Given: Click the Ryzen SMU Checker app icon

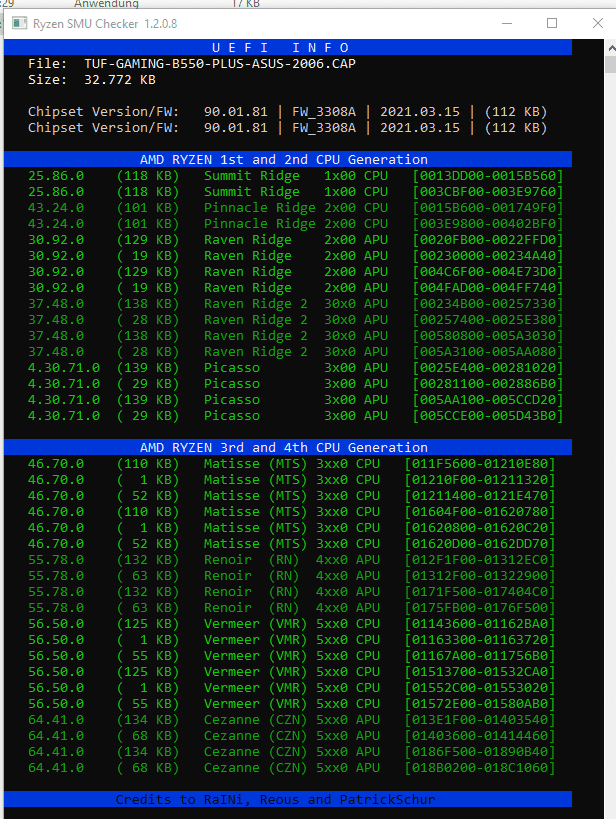Looking at the screenshot, I should tap(19, 24).
